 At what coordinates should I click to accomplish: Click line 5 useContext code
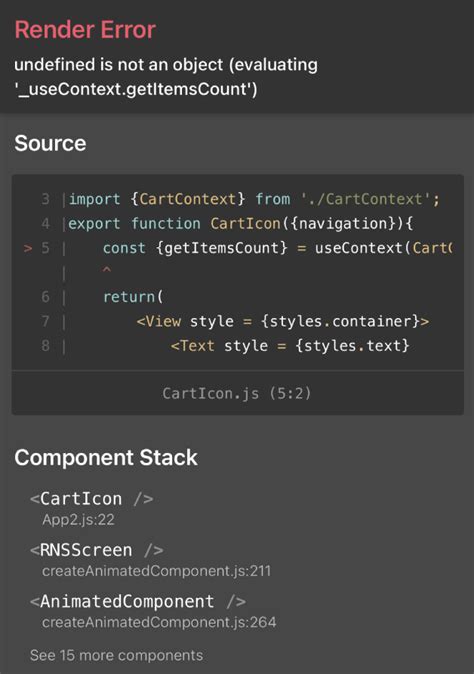point(277,248)
